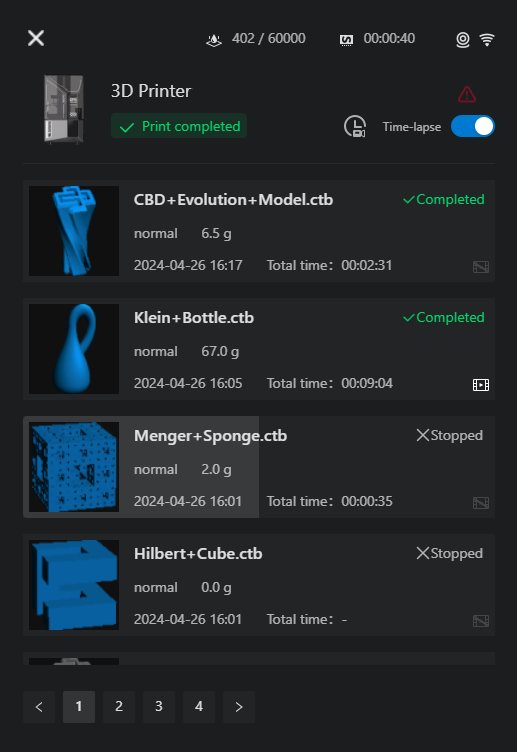Select history page 3
This screenshot has width=517, height=752.
tap(159, 706)
